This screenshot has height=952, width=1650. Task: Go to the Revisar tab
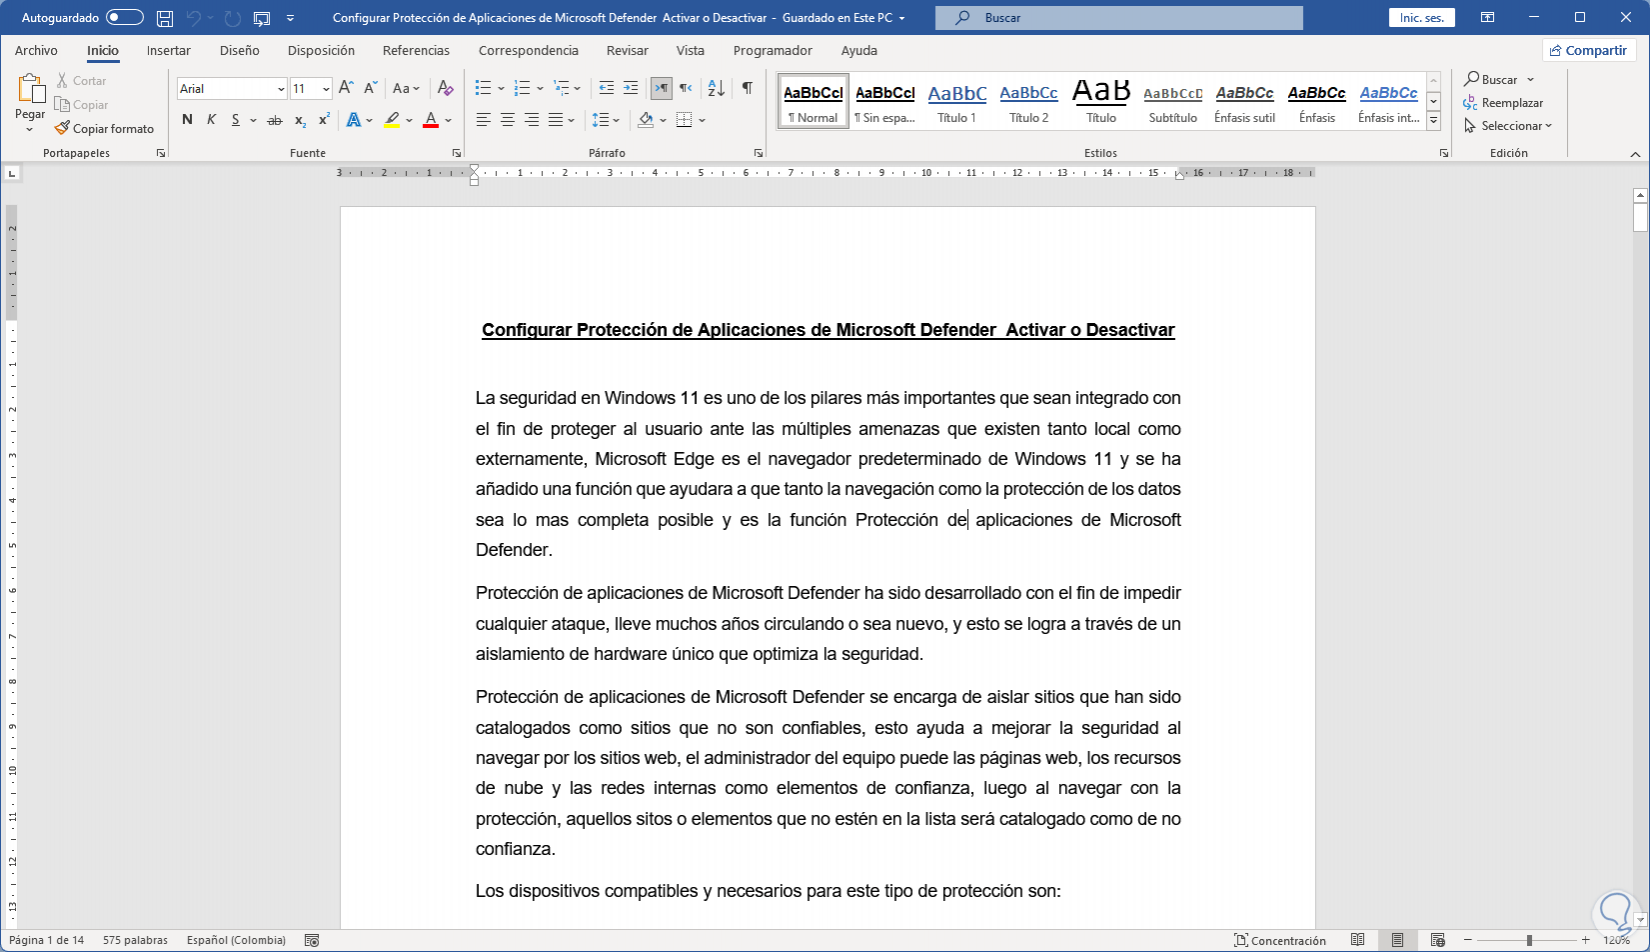point(627,50)
